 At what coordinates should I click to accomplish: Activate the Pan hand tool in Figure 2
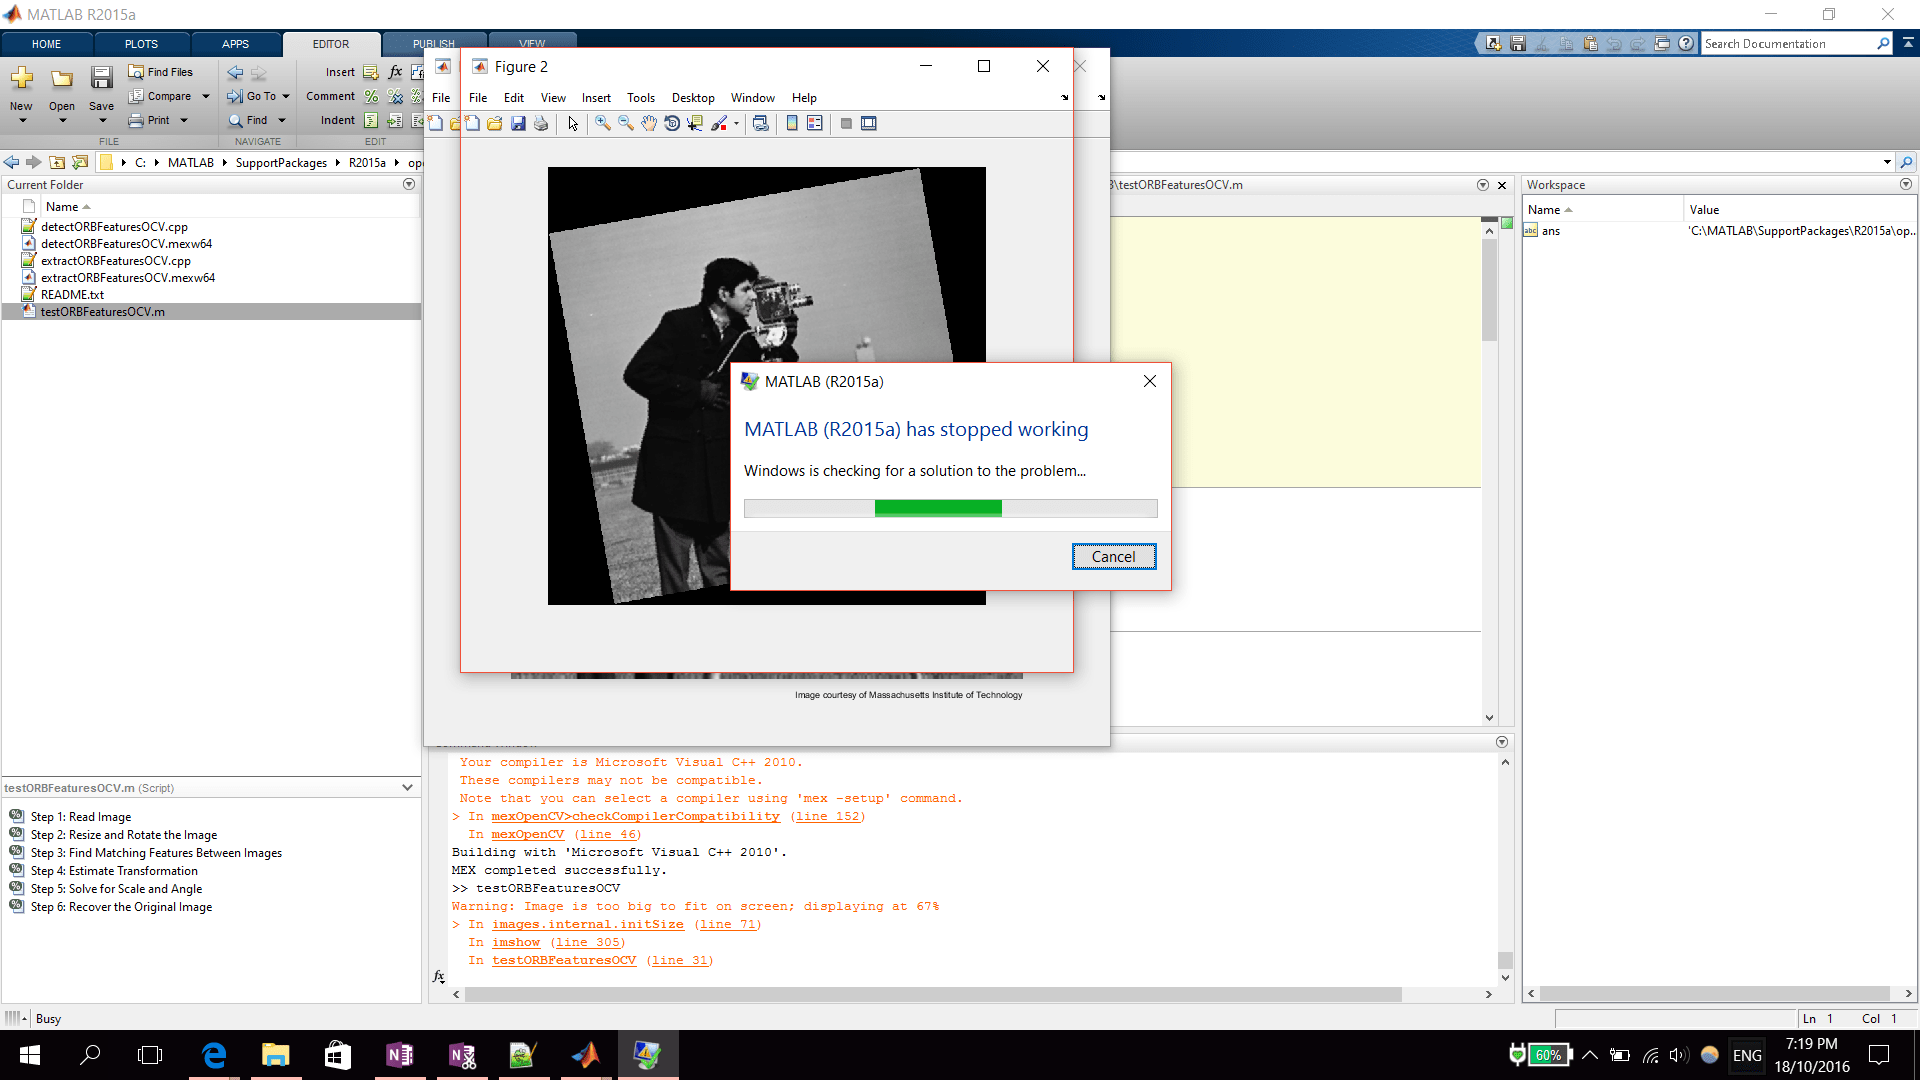tap(649, 124)
